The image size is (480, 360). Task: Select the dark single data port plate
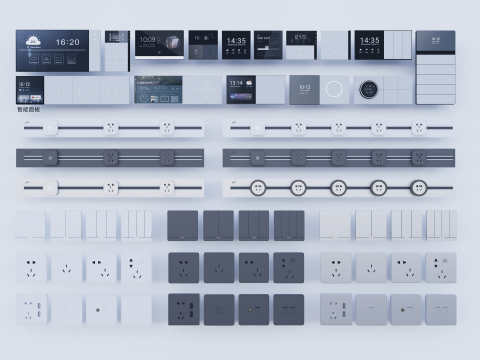[219, 310]
